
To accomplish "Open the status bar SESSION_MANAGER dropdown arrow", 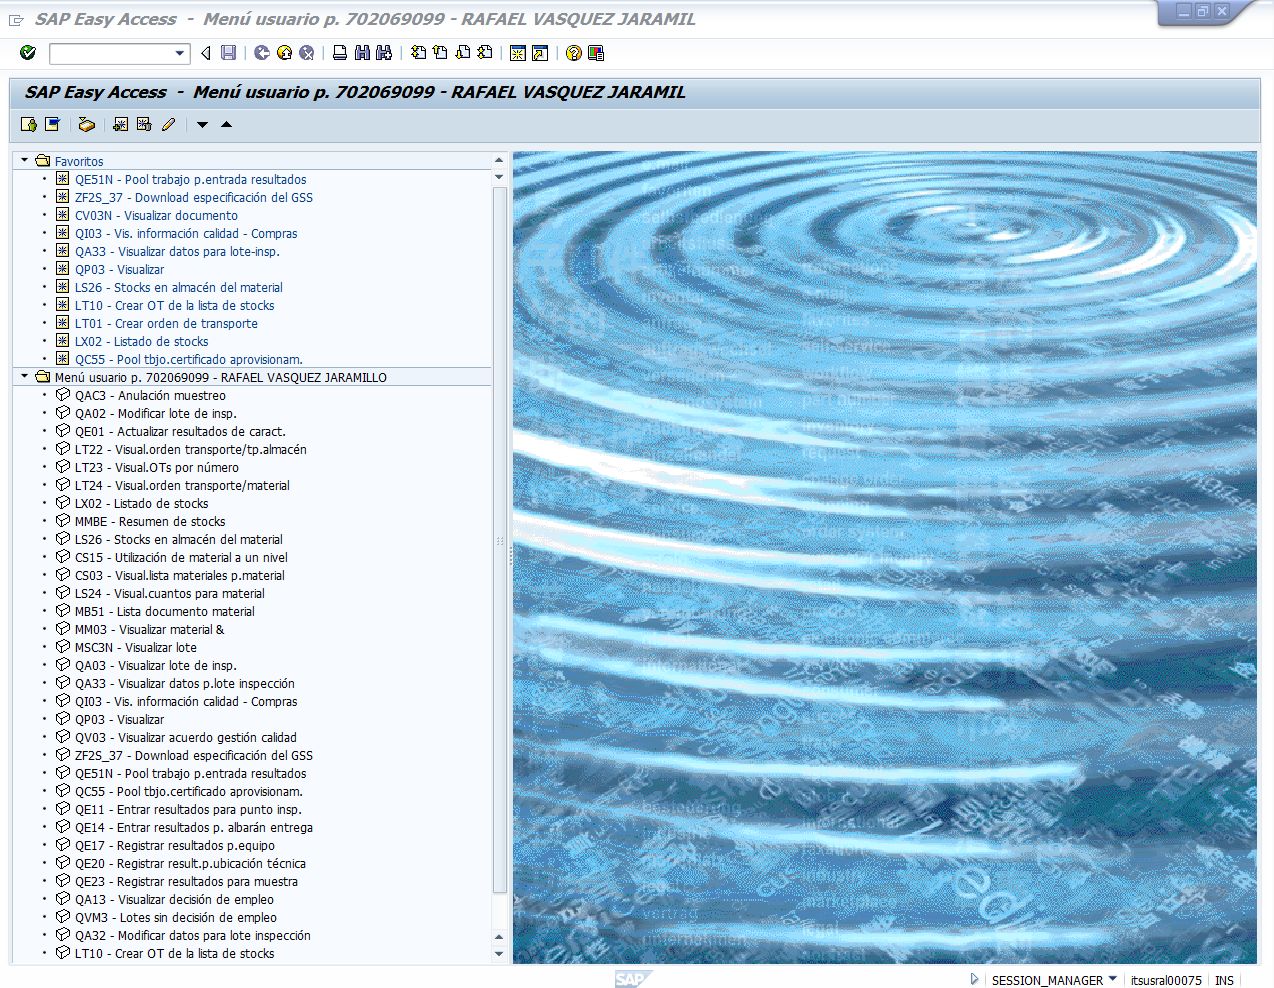I will pyautogui.click(x=1113, y=979).
